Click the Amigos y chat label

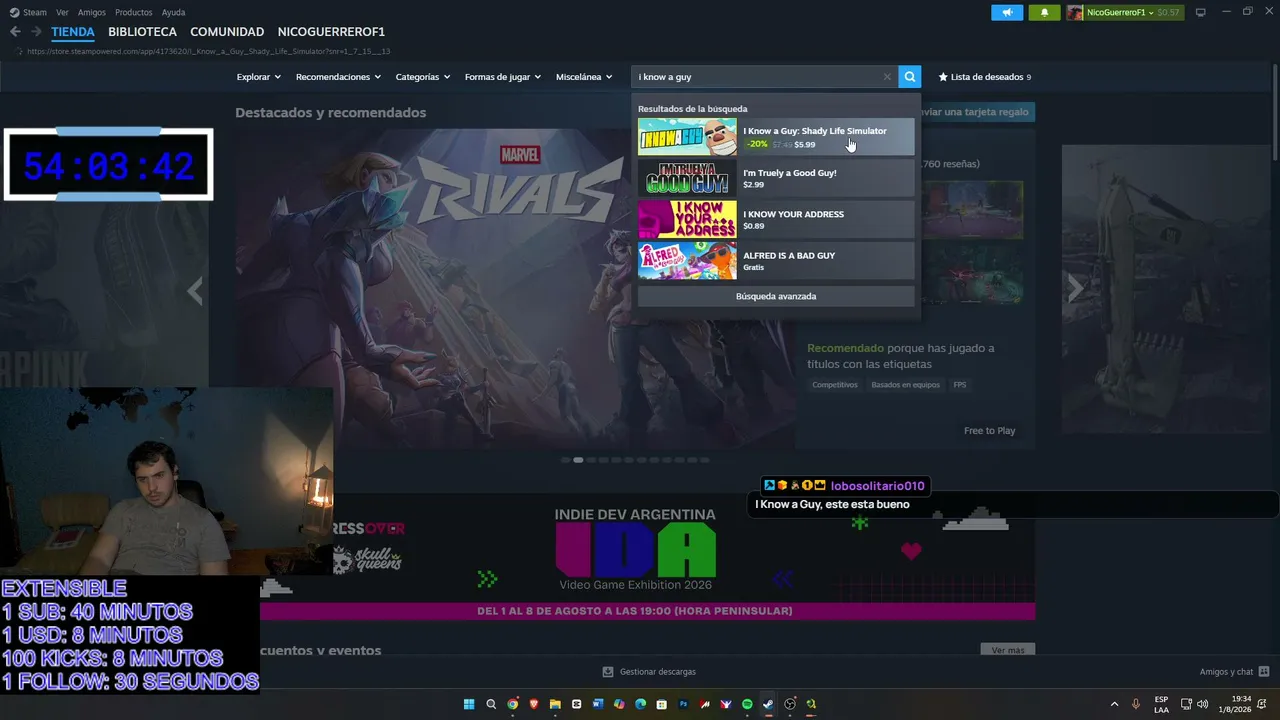pyautogui.click(x=1226, y=672)
